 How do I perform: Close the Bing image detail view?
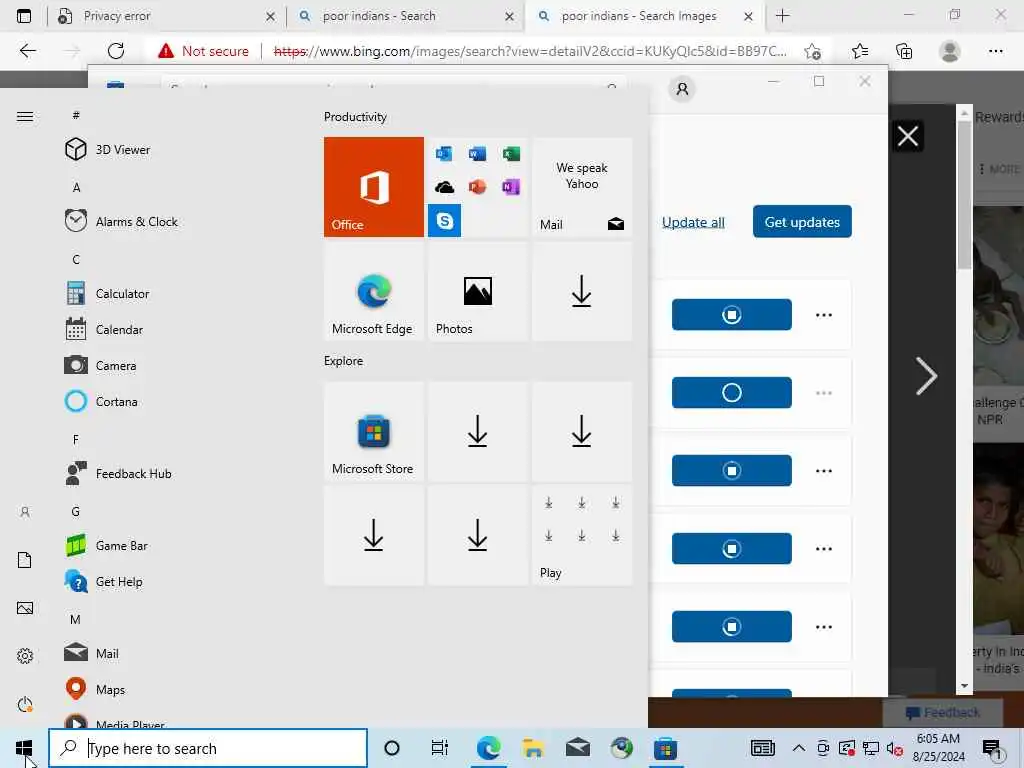point(908,136)
